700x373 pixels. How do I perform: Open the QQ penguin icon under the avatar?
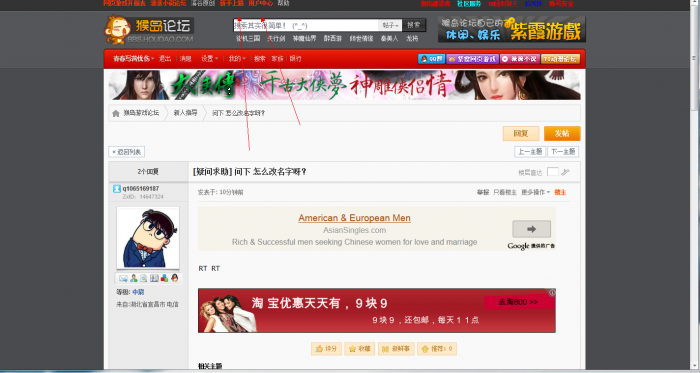pyautogui.click(x=175, y=278)
